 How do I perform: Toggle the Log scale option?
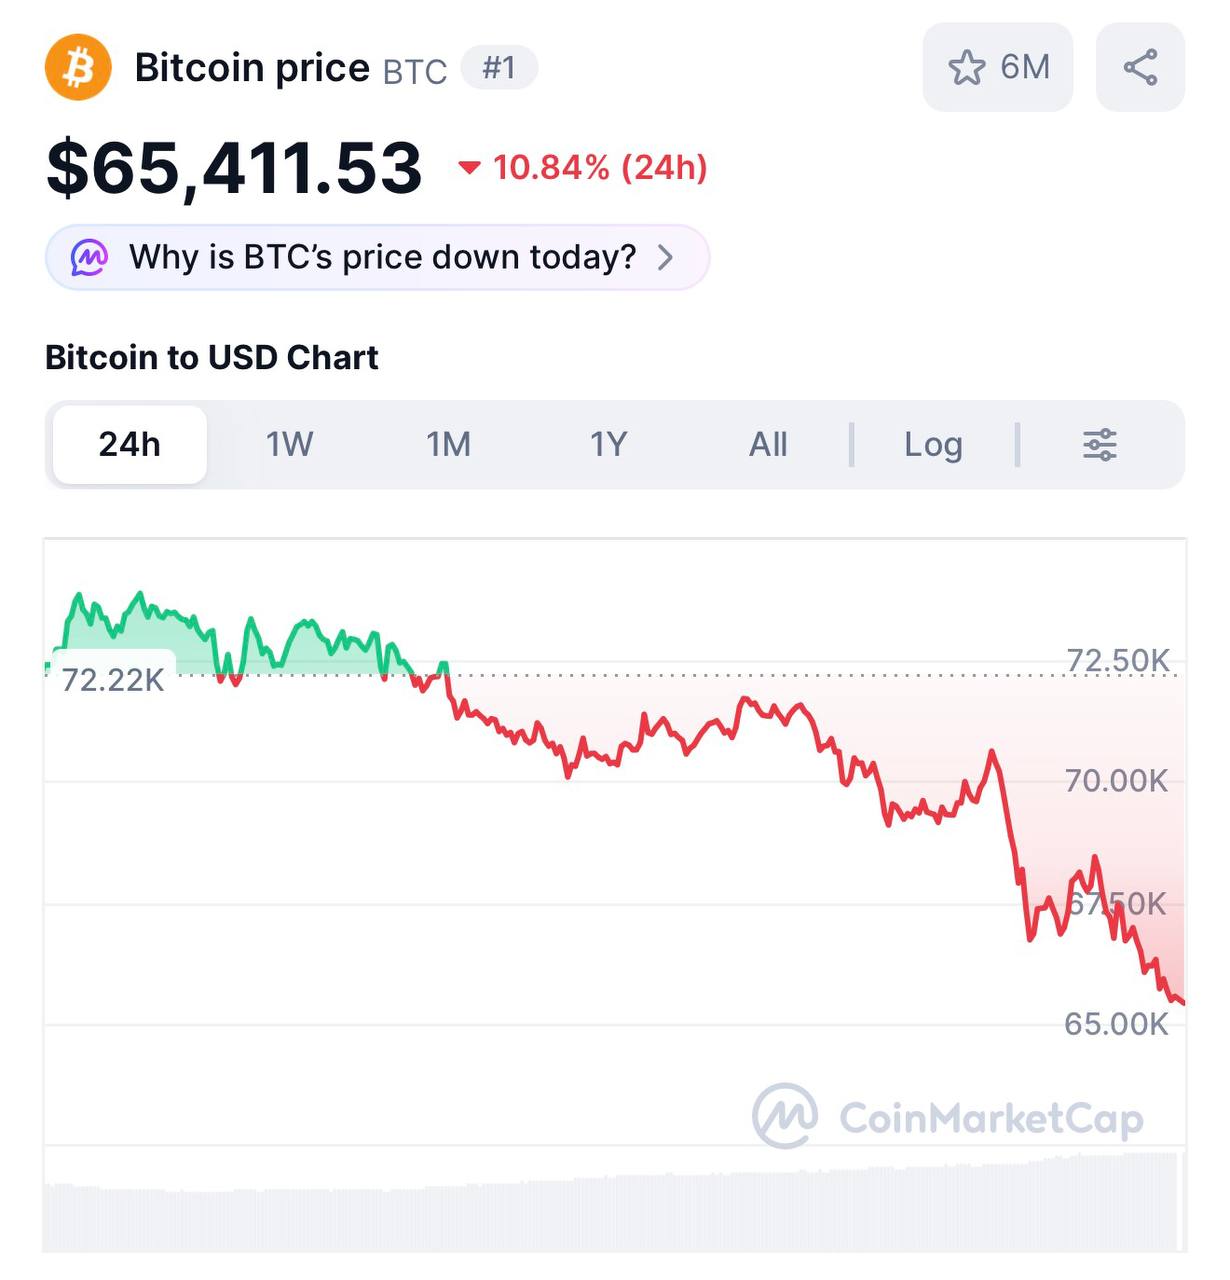(x=933, y=445)
